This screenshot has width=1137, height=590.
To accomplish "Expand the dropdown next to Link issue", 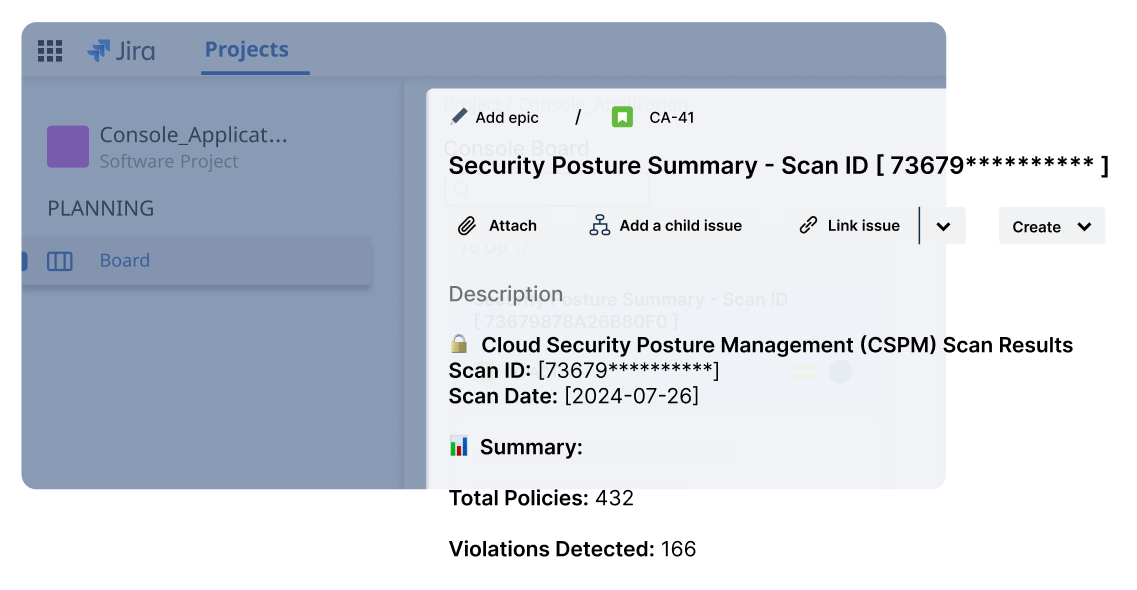I will coord(943,226).
